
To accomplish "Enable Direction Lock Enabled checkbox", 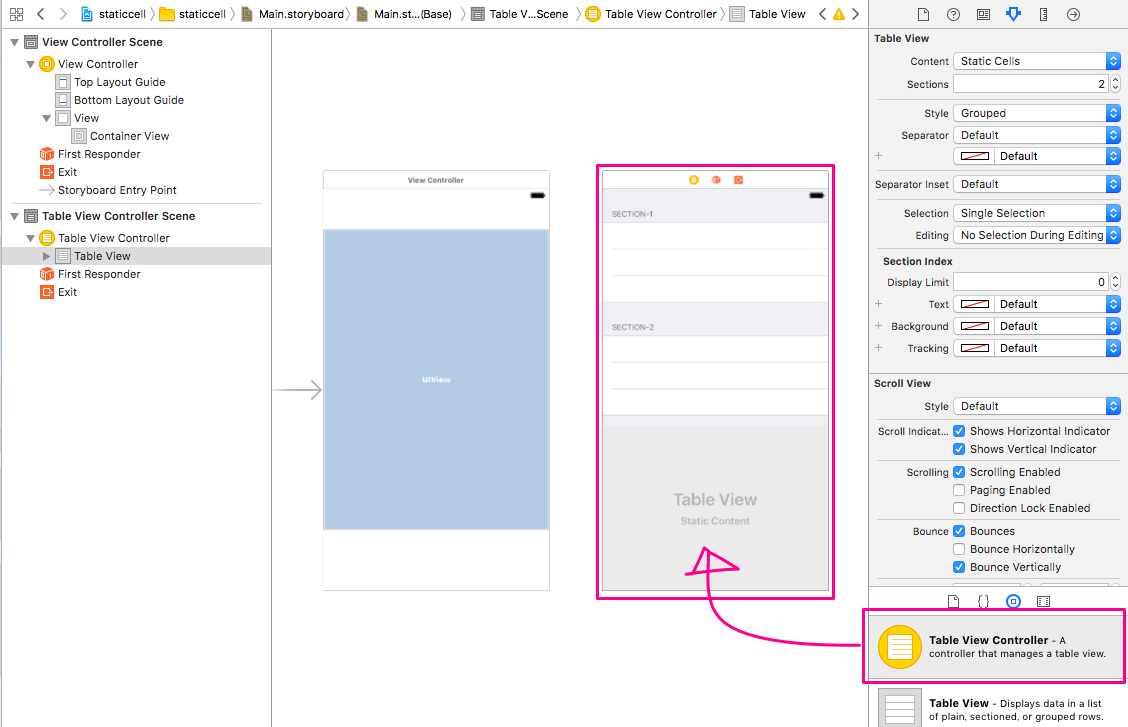I will click(x=959, y=508).
